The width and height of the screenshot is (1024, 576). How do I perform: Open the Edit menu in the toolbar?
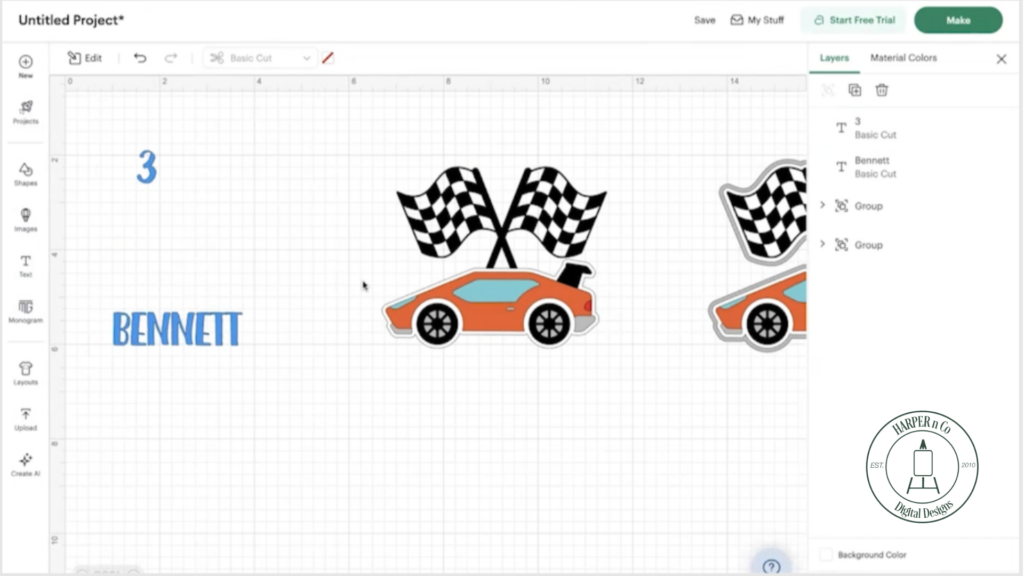[x=85, y=57]
